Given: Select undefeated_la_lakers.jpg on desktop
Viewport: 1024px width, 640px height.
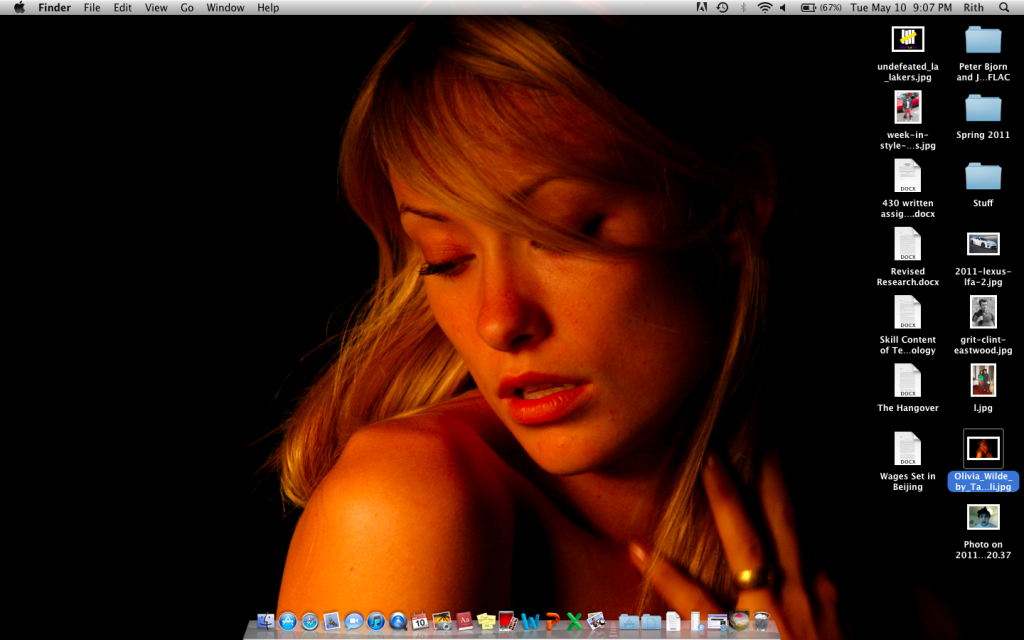Looking at the screenshot, I should [908, 54].
